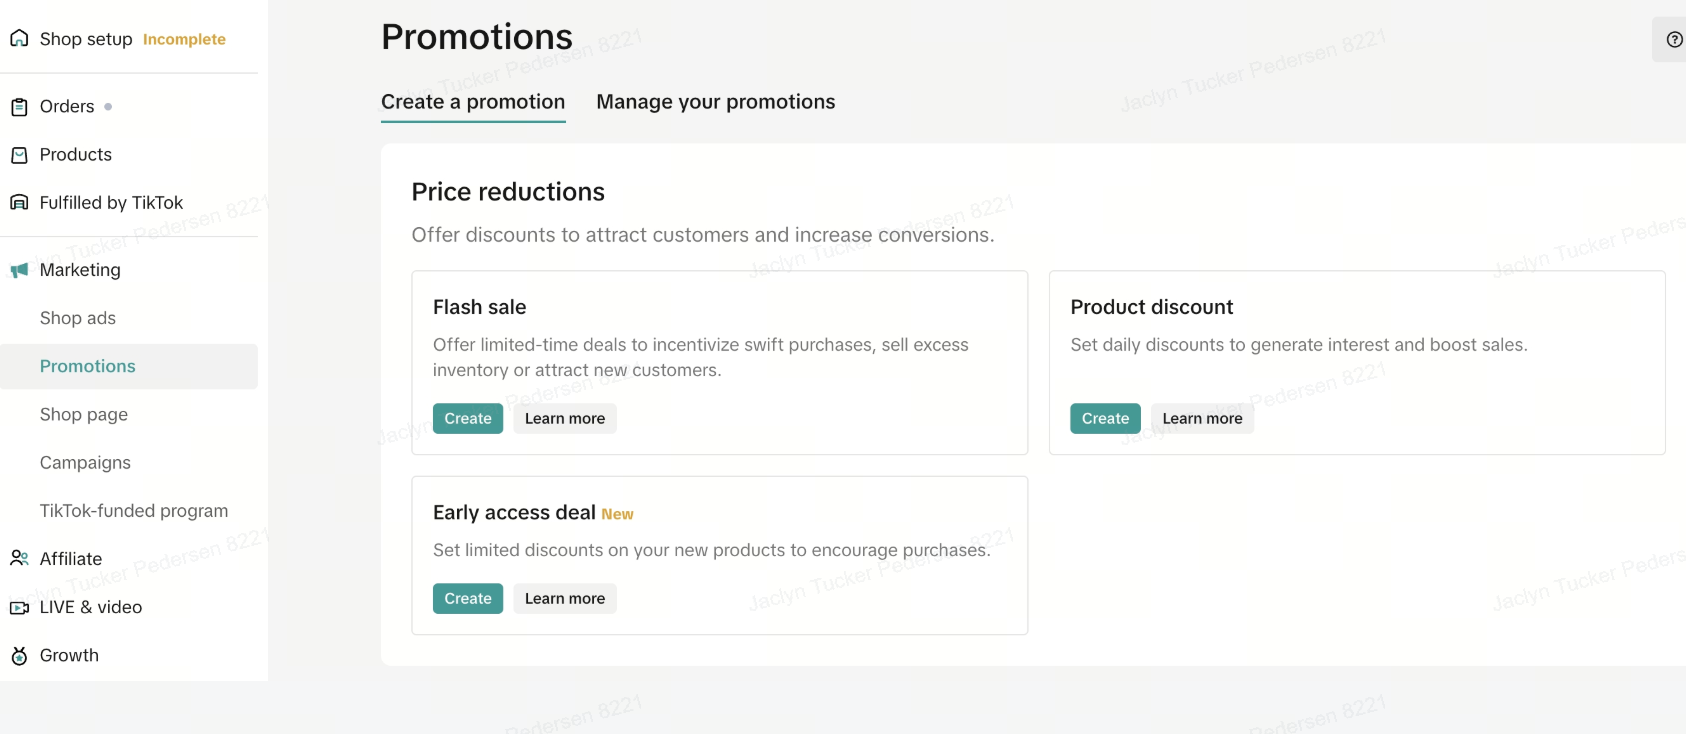Go to Campaigns in Marketing menu
This screenshot has width=1686, height=734.
[x=85, y=463]
